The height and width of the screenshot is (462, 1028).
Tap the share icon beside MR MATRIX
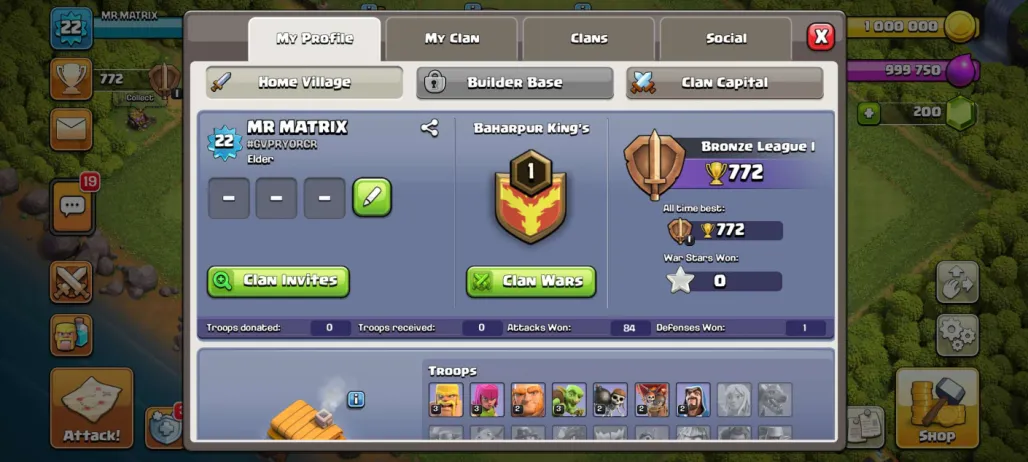click(x=429, y=128)
